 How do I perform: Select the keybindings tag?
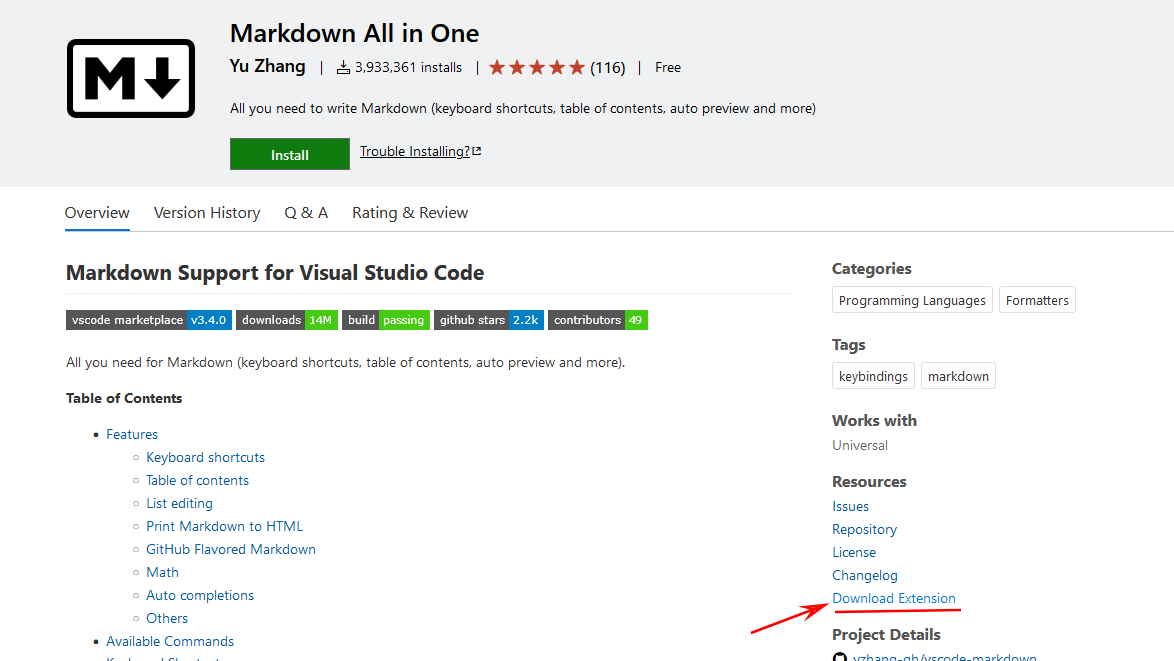pos(873,375)
